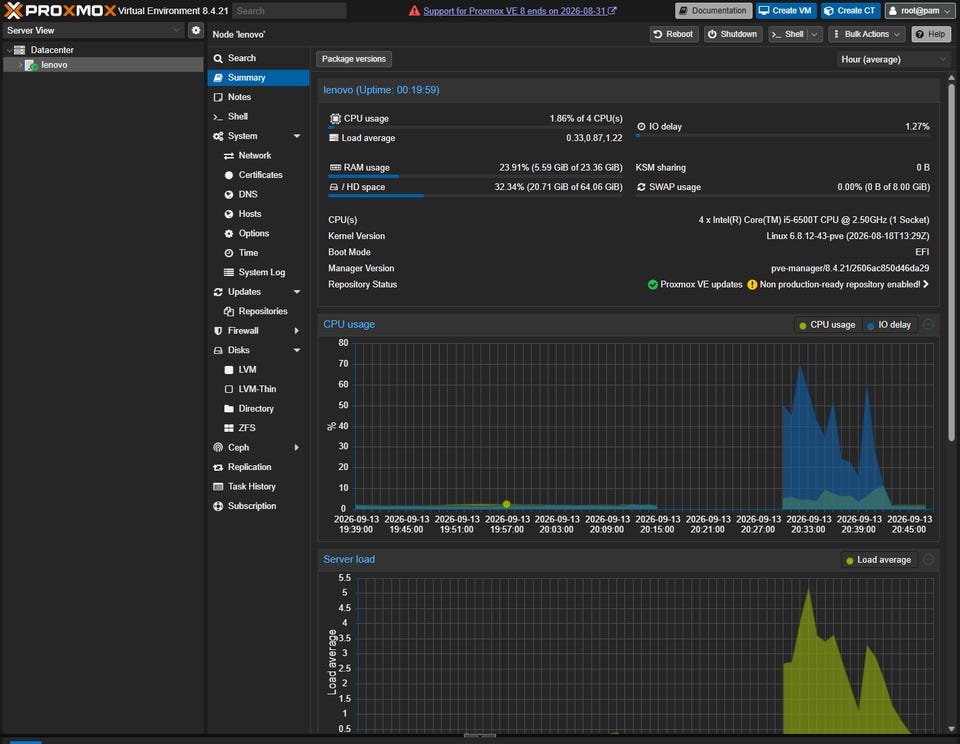The width and height of the screenshot is (960, 744).
Task: Click the summary panel vertical scrollbar
Action: pos(951,262)
